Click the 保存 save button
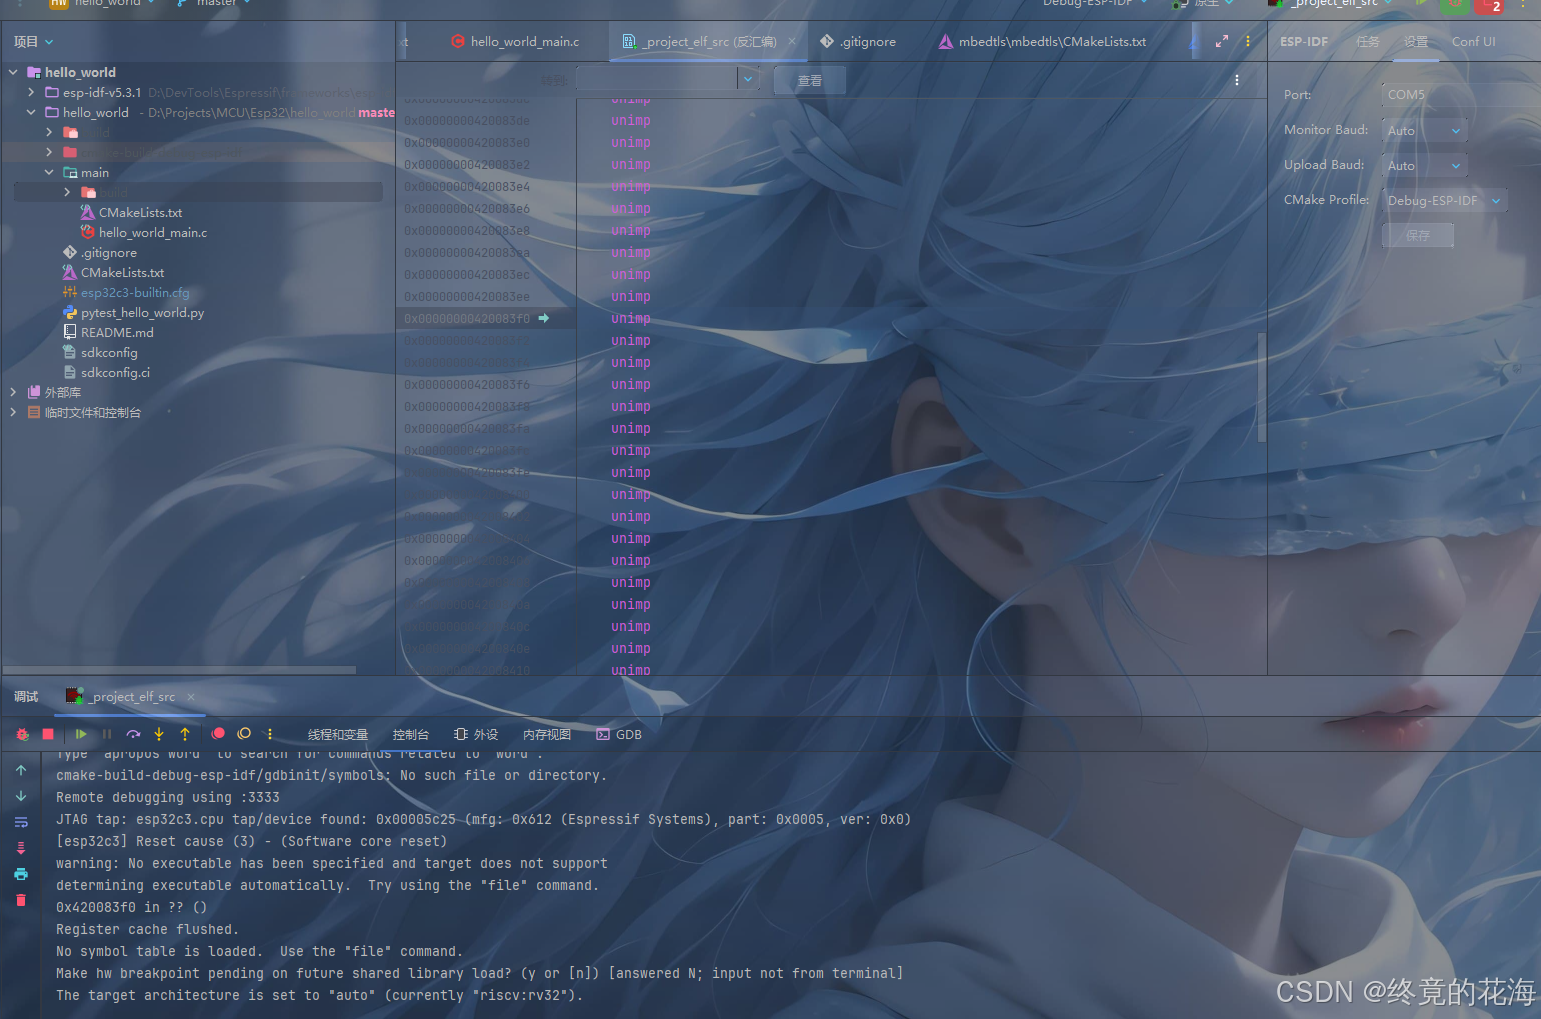 (1418, 236)
